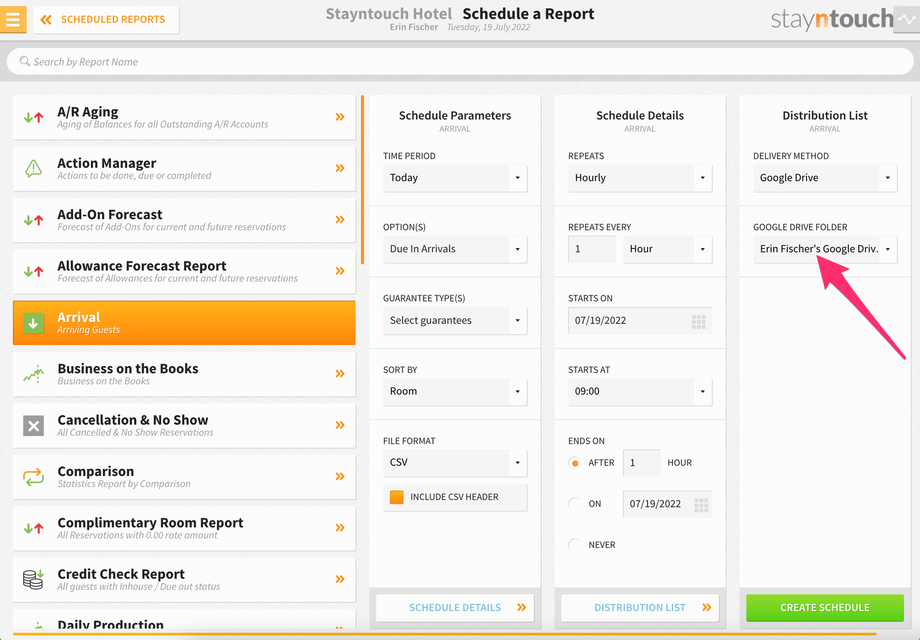Click the Add-On Forecast arrows icon
Screen dimensions: 920x640
(33, 220)
